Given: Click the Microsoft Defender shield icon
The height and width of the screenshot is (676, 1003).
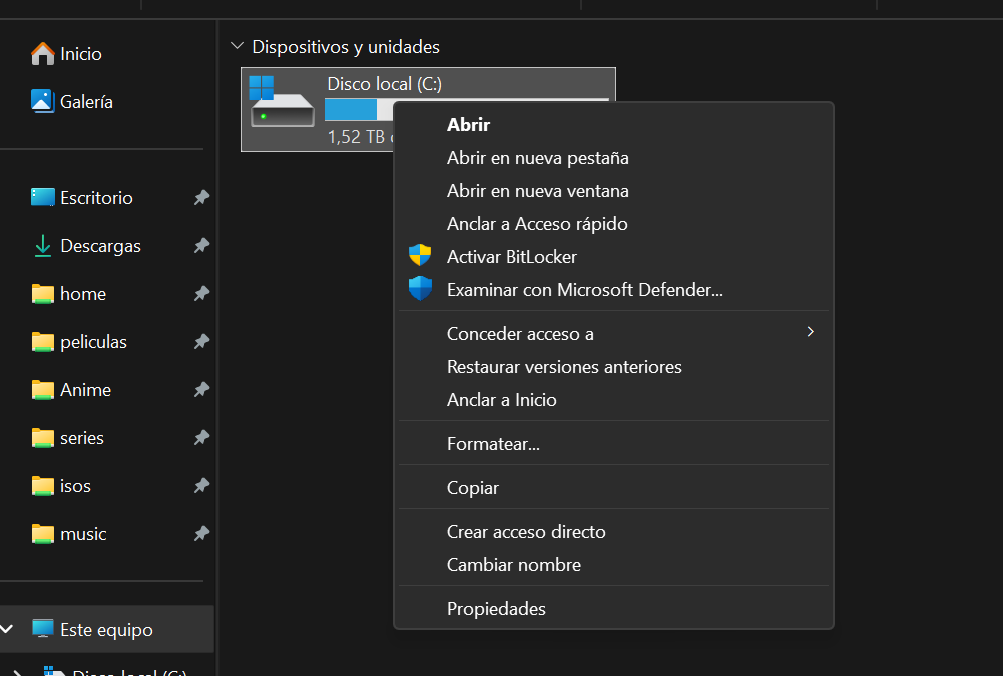Looking at the screenshot, I should click(420, 288).
